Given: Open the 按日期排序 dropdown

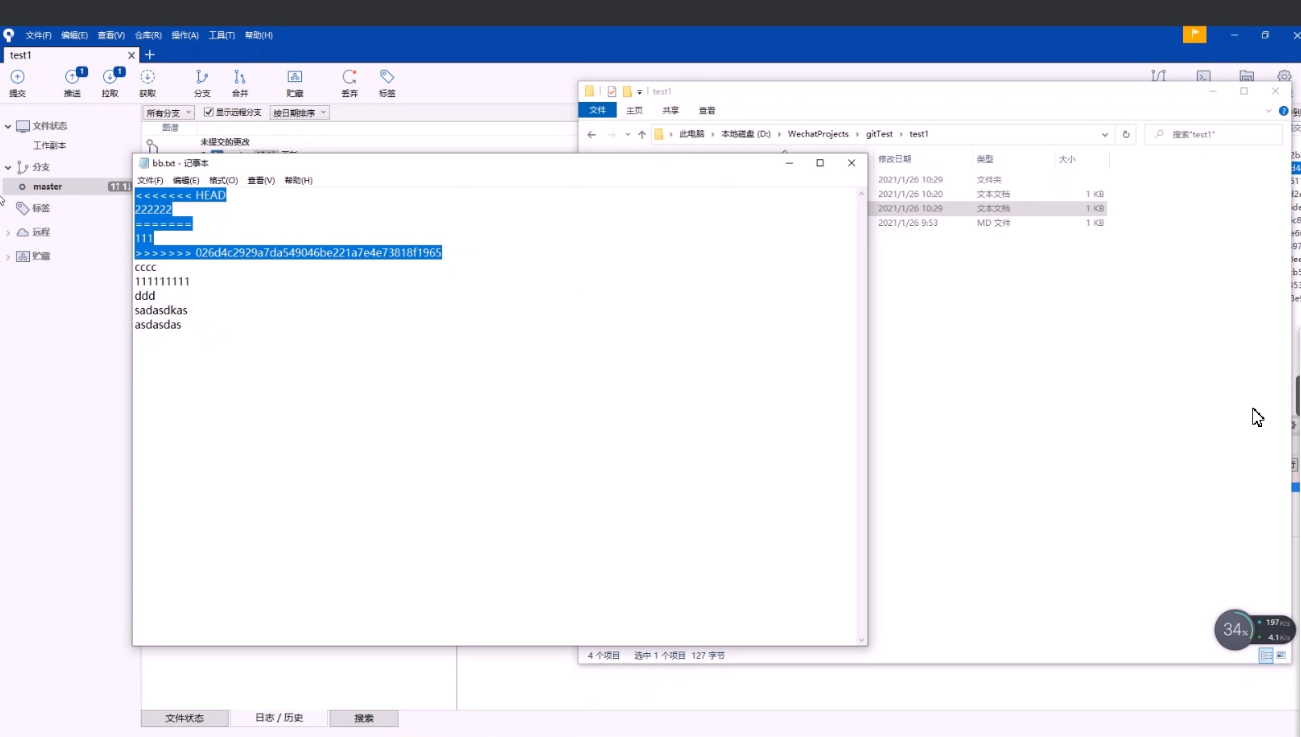Looking at the screenshot, I should point(300,113).
